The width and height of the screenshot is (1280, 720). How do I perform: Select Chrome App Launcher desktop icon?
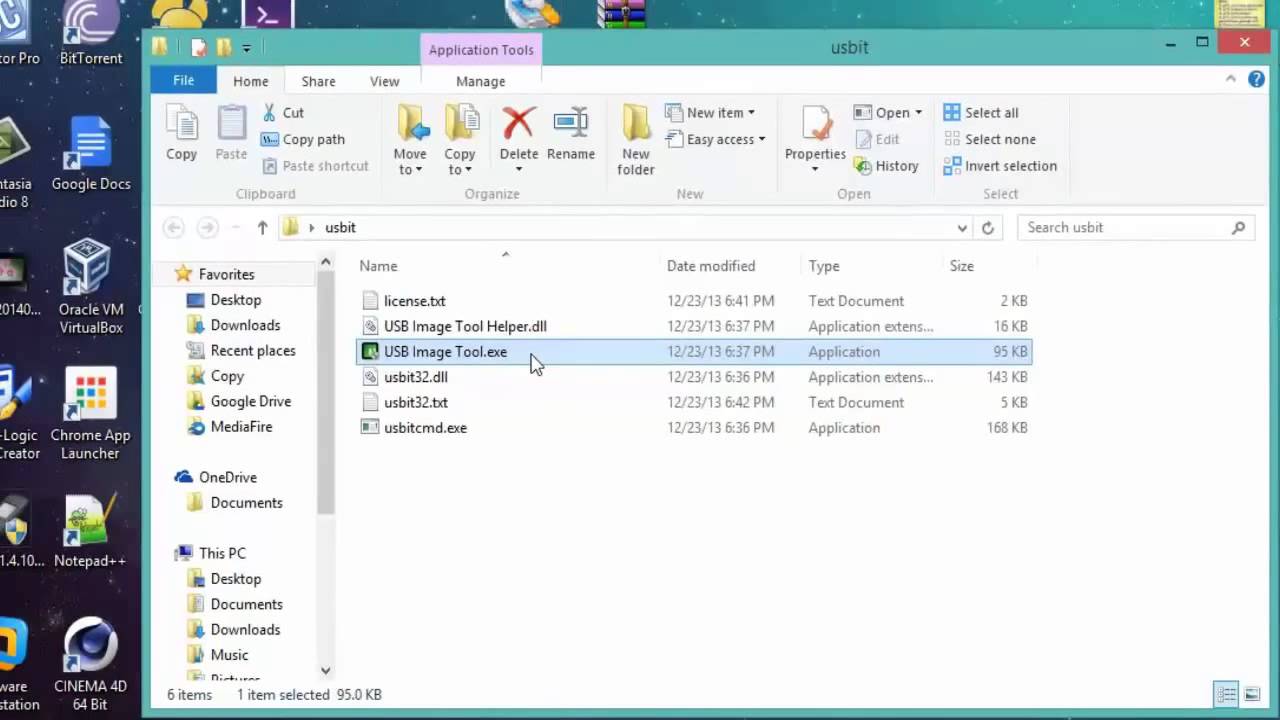click(x=90, y=415)
